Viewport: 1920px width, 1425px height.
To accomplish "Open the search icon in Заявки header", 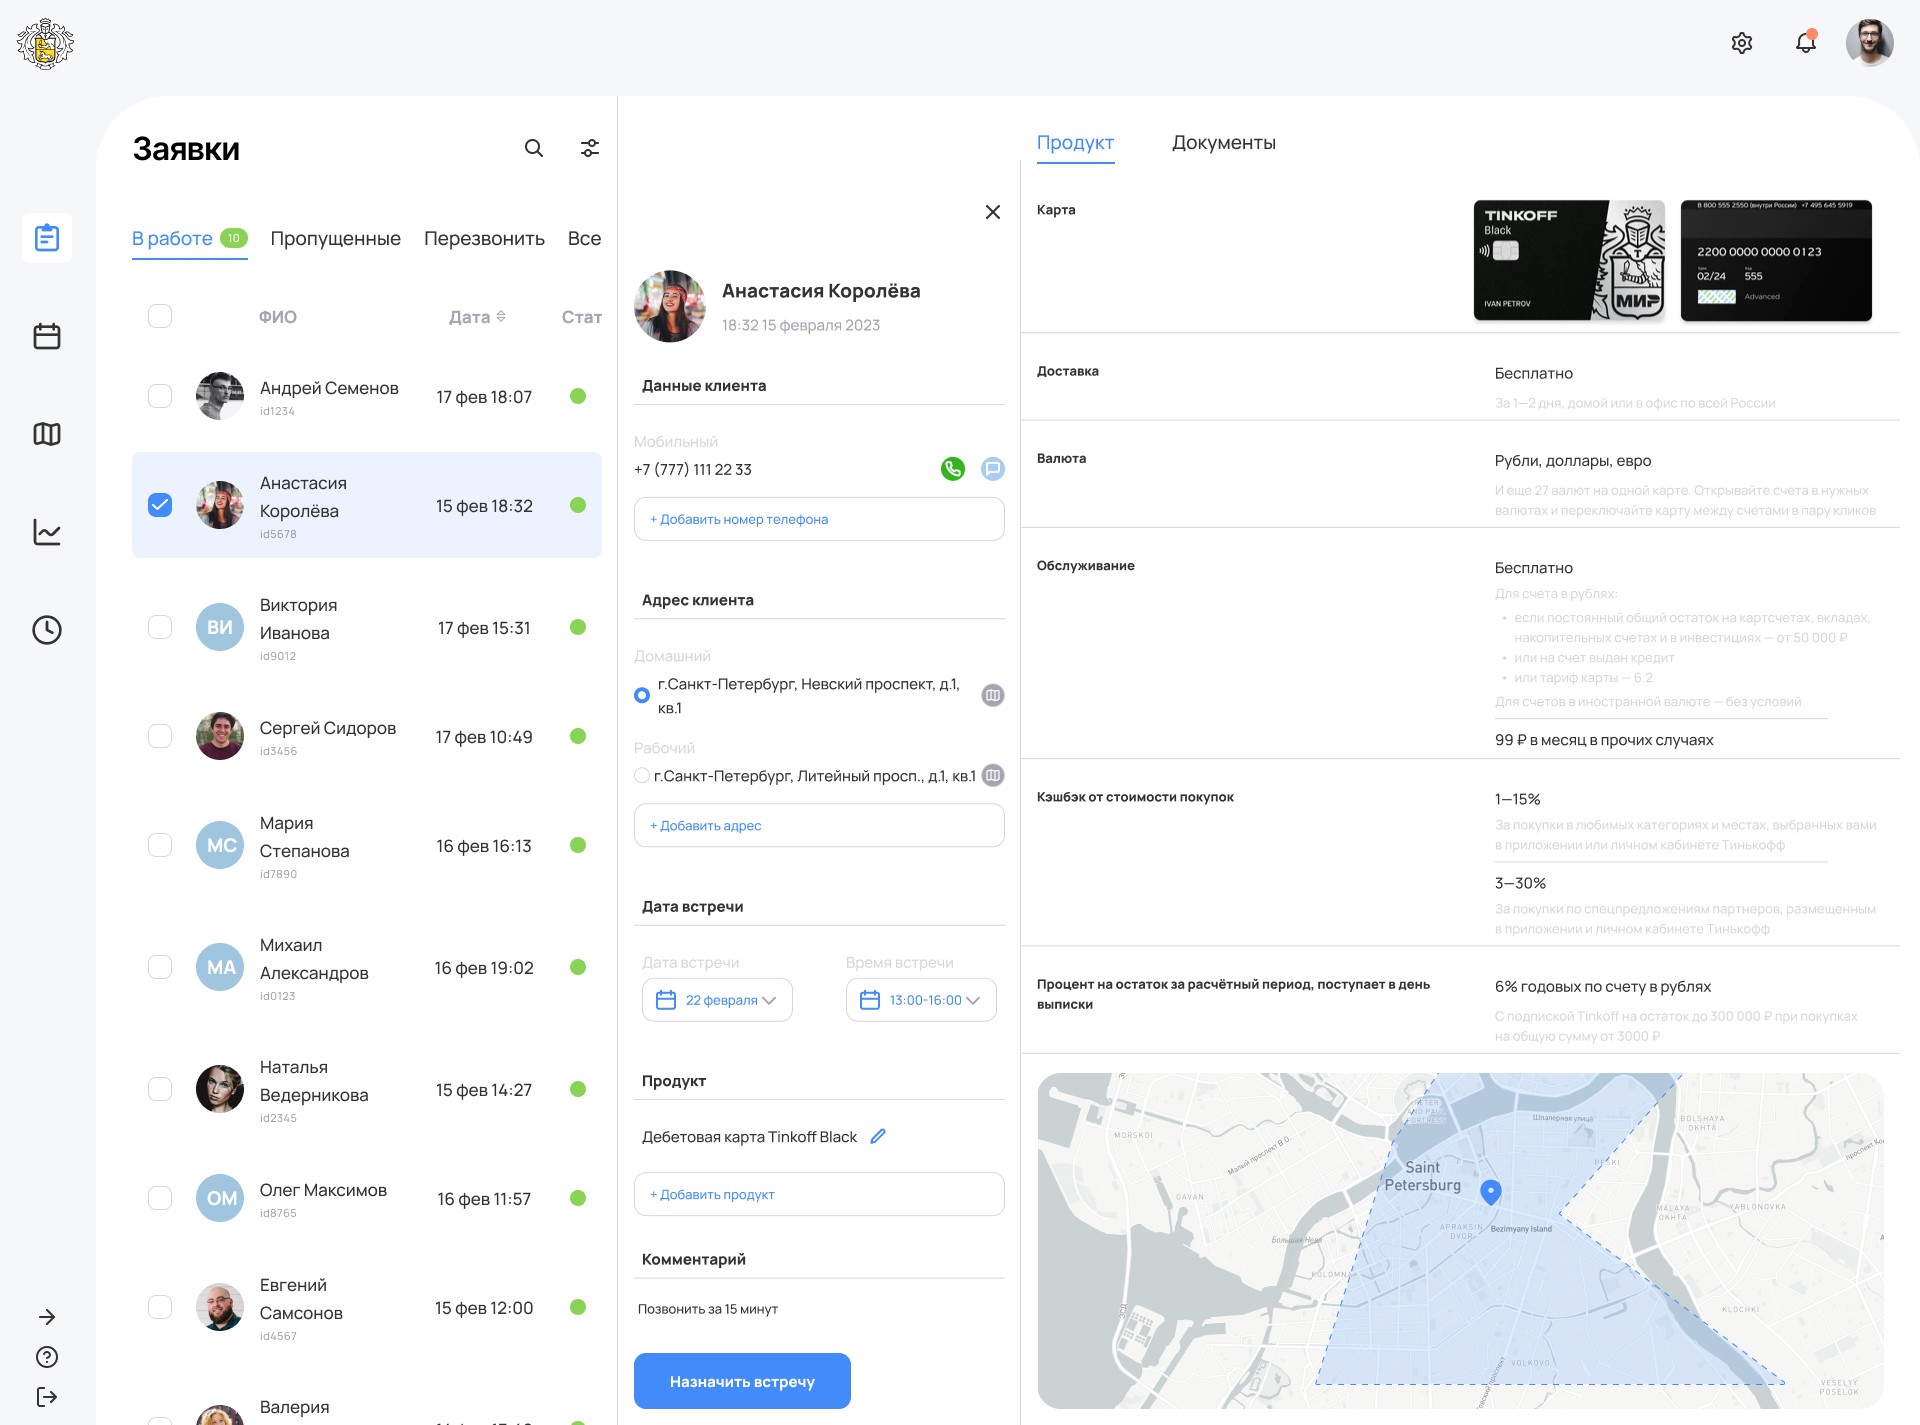I will (534, 148).
